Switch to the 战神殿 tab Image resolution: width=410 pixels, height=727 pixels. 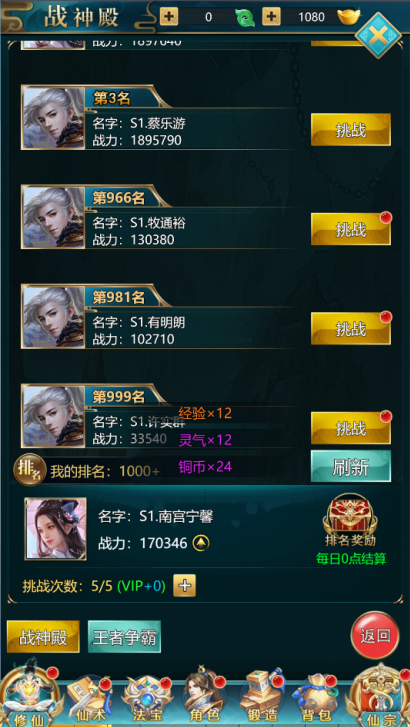tap(43, 637)
